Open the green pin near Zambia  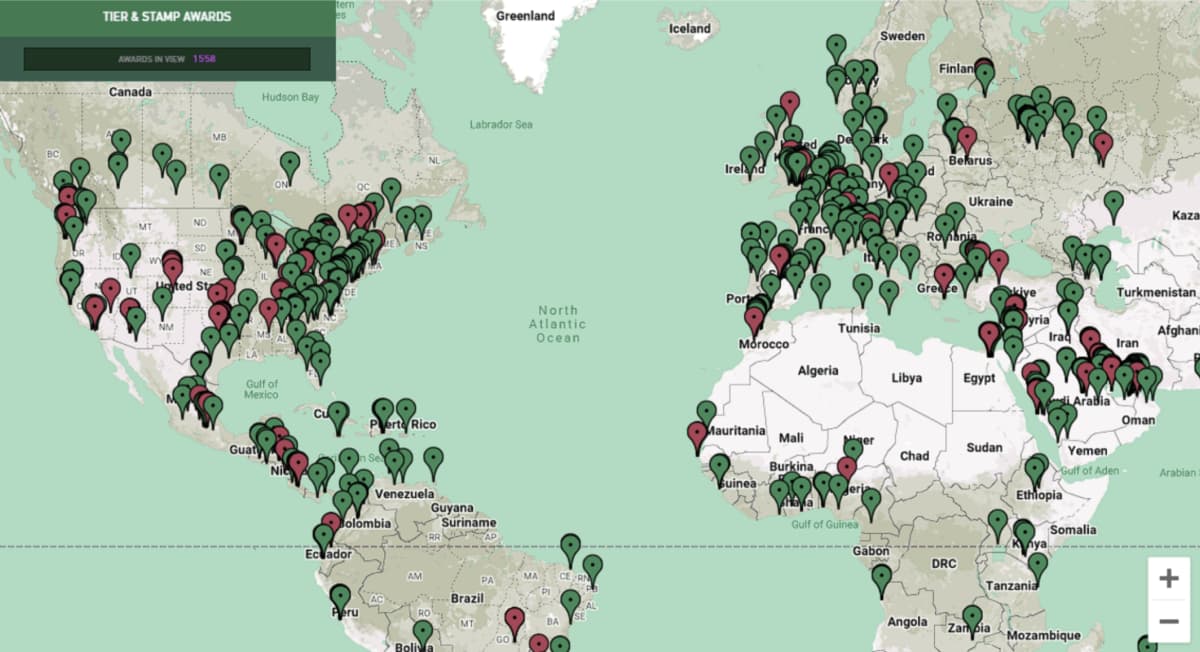tap(972, 619)
